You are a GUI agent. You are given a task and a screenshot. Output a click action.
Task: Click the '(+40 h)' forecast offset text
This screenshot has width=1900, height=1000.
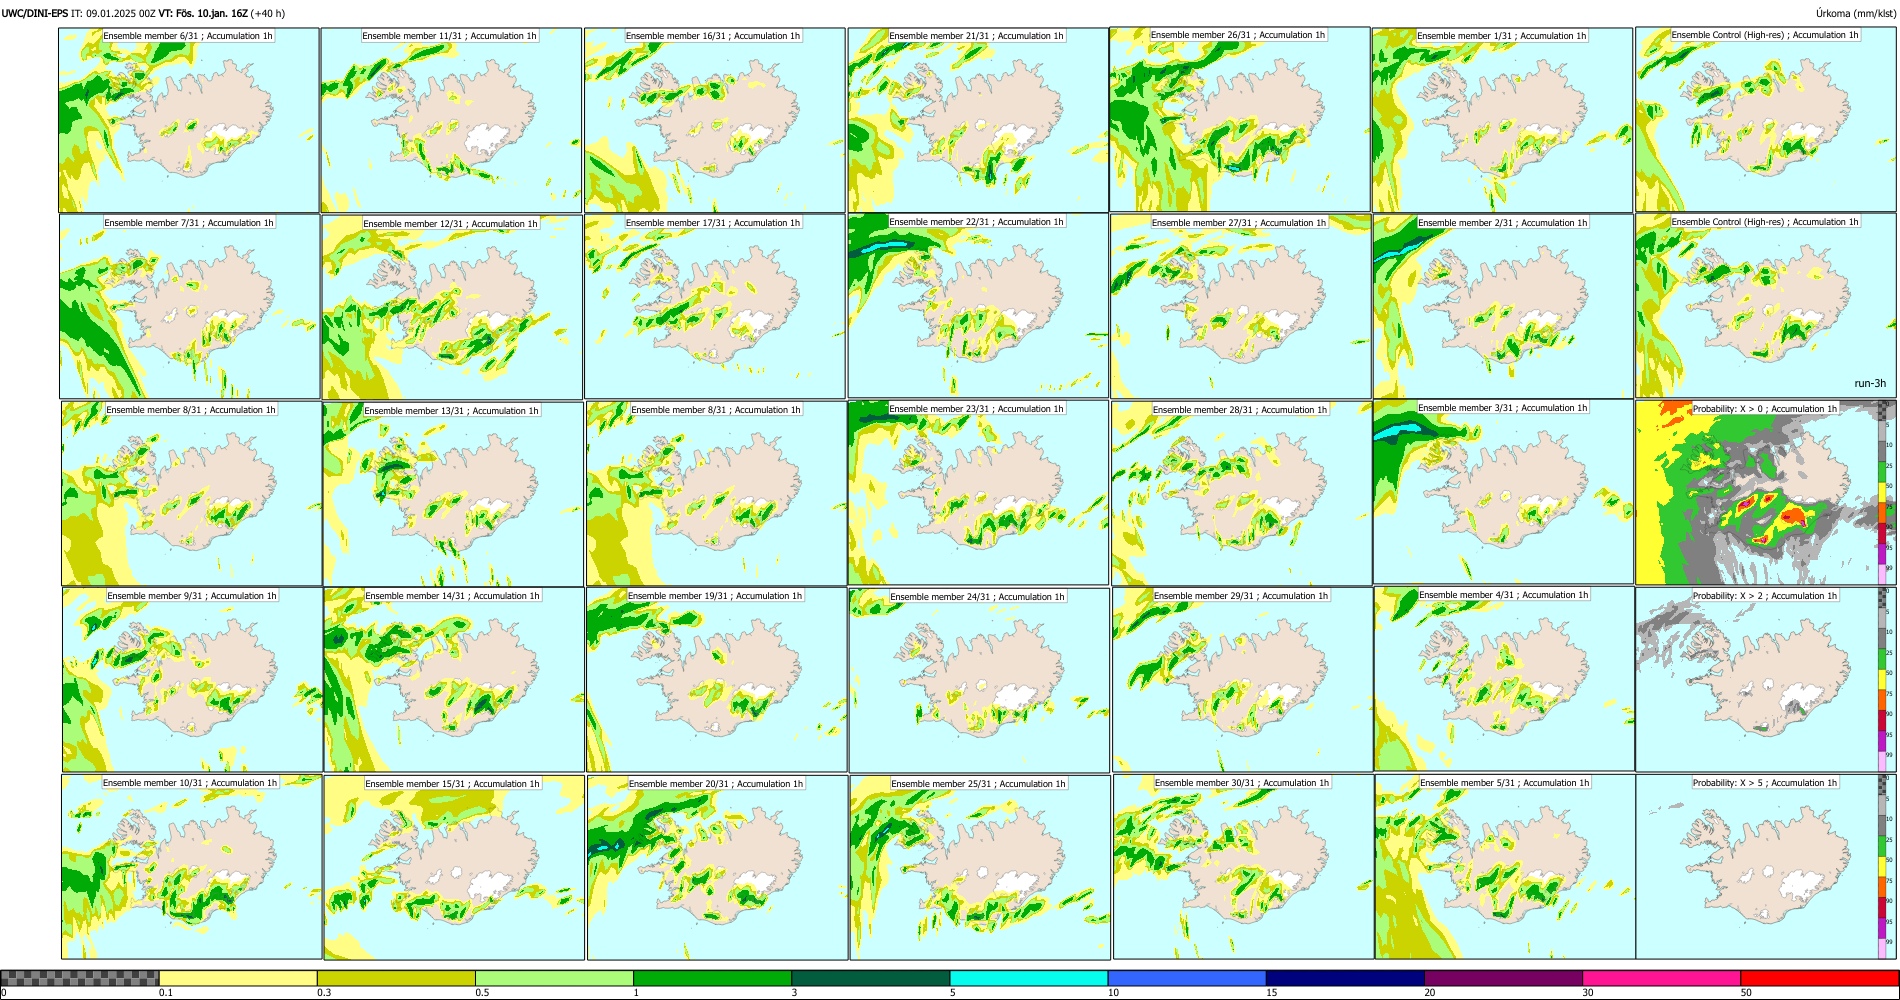tap(268, 14)
